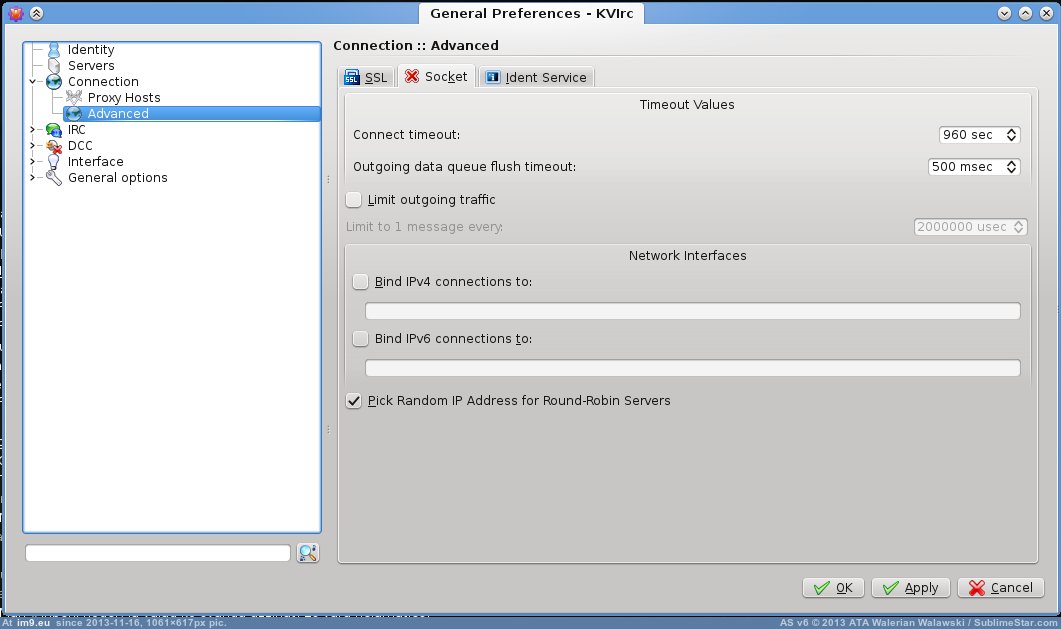This screenshot has height=629, width=1061.
Task: Collapse the Connection tree node
Action: click(32, 81)
